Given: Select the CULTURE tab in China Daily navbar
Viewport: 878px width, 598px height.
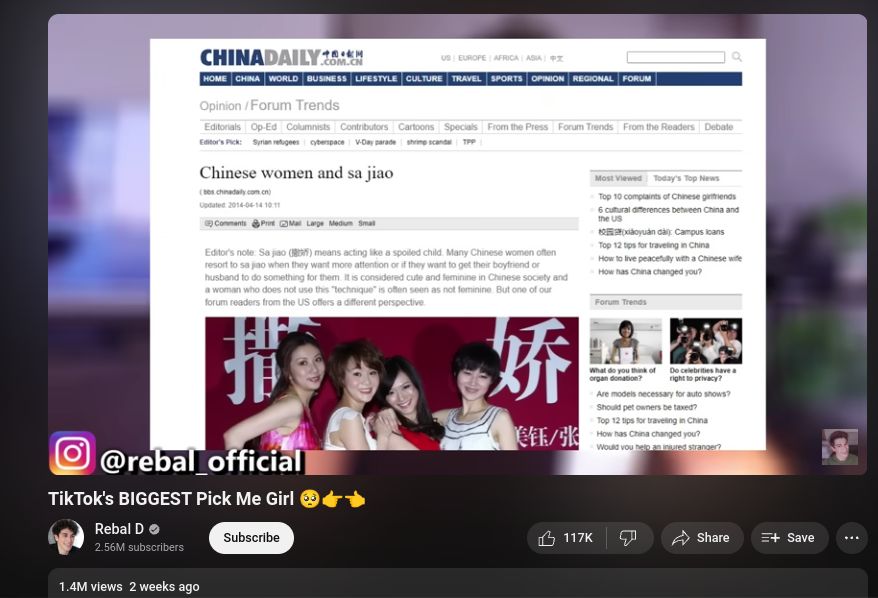Looking at the screenshot, I should point(424,79).
